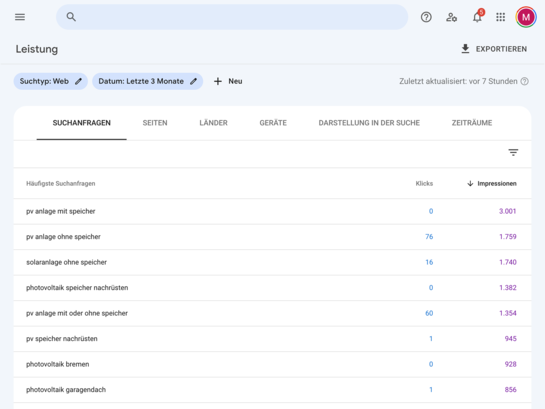Click query 'pv anlage ohne speicher'

63,237
